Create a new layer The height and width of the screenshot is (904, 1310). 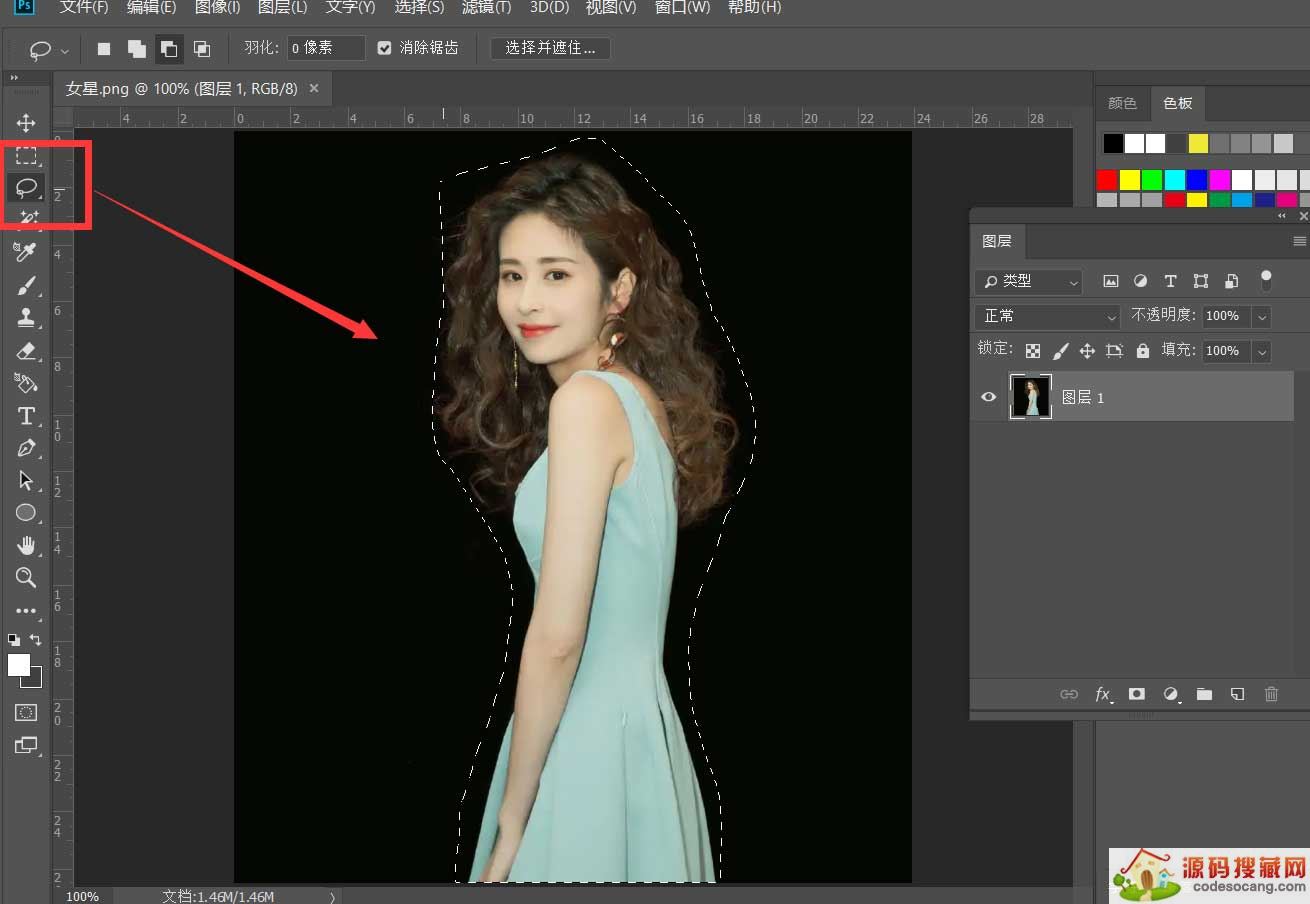pos(1237,694)
